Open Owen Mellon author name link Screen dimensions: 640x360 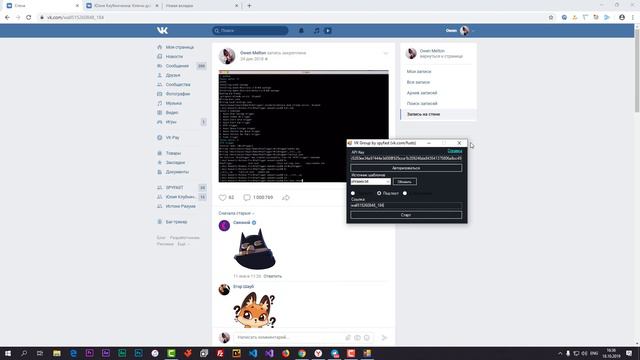[253, 53]
